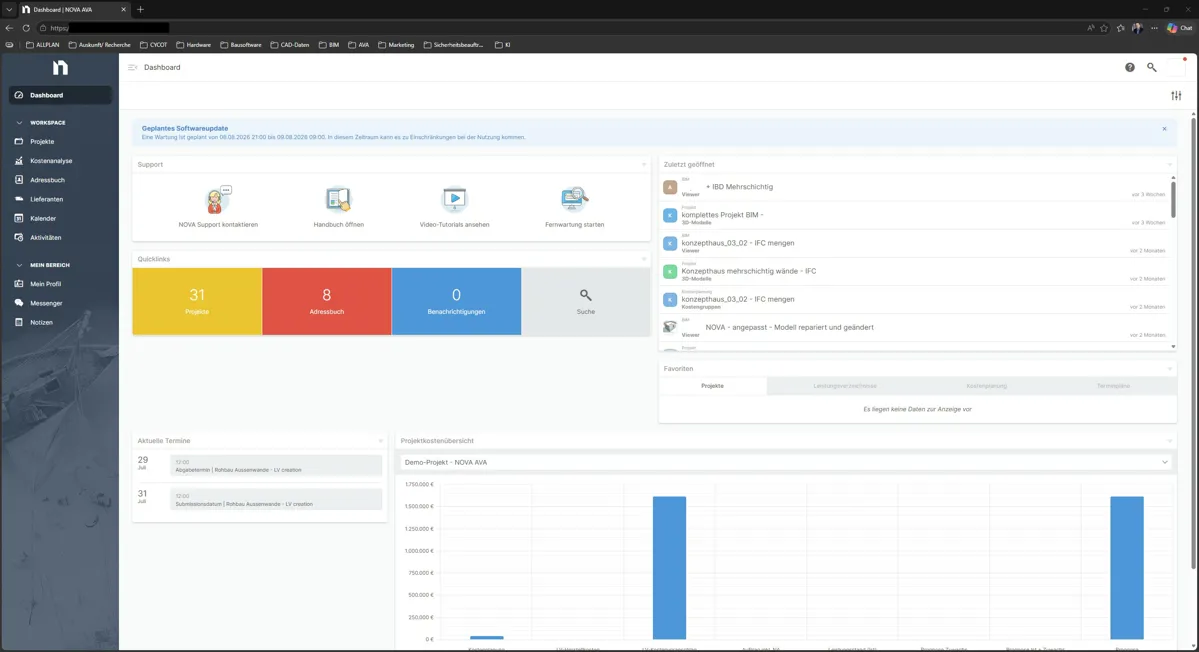Open the Dashboard item in the sidebar
Viewport: 1199px width, 652px height.
(x=60, y=95)
